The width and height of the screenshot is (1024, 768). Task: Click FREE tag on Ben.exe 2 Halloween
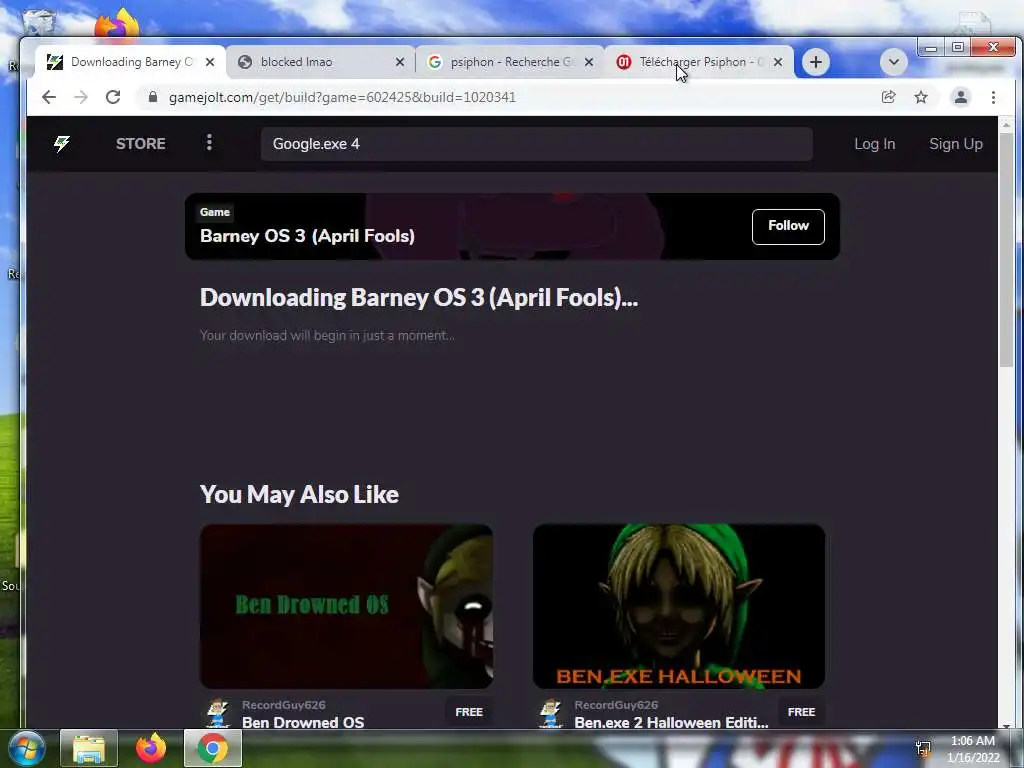pyautogui.click(x=801, y=712)
